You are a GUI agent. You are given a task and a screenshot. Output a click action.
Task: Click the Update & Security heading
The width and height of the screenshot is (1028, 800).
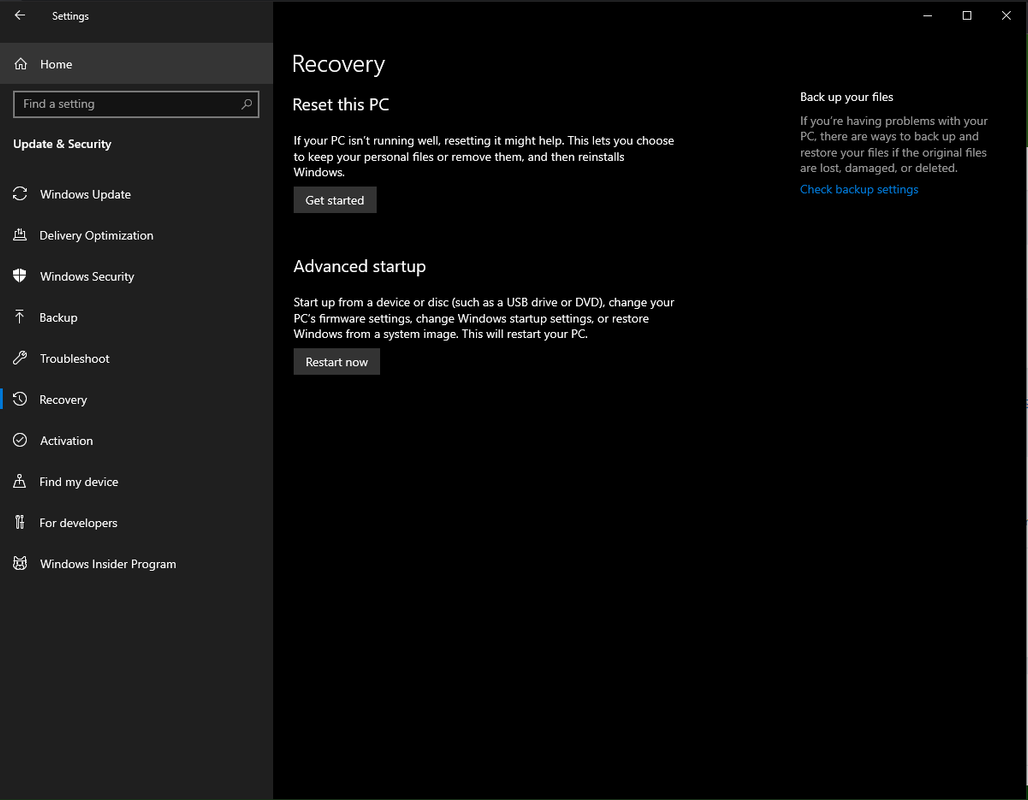62,144
